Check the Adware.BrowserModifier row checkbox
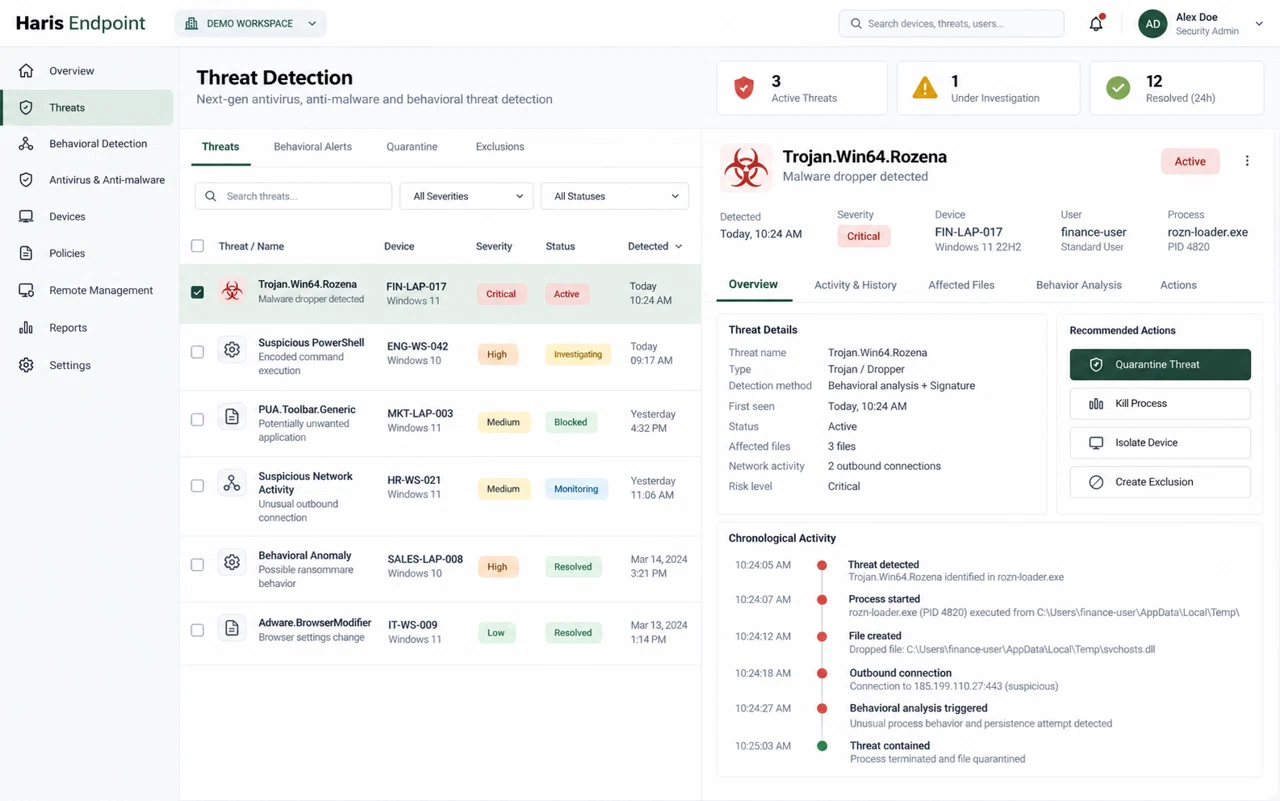1280x801 pixels. (197, 631)
